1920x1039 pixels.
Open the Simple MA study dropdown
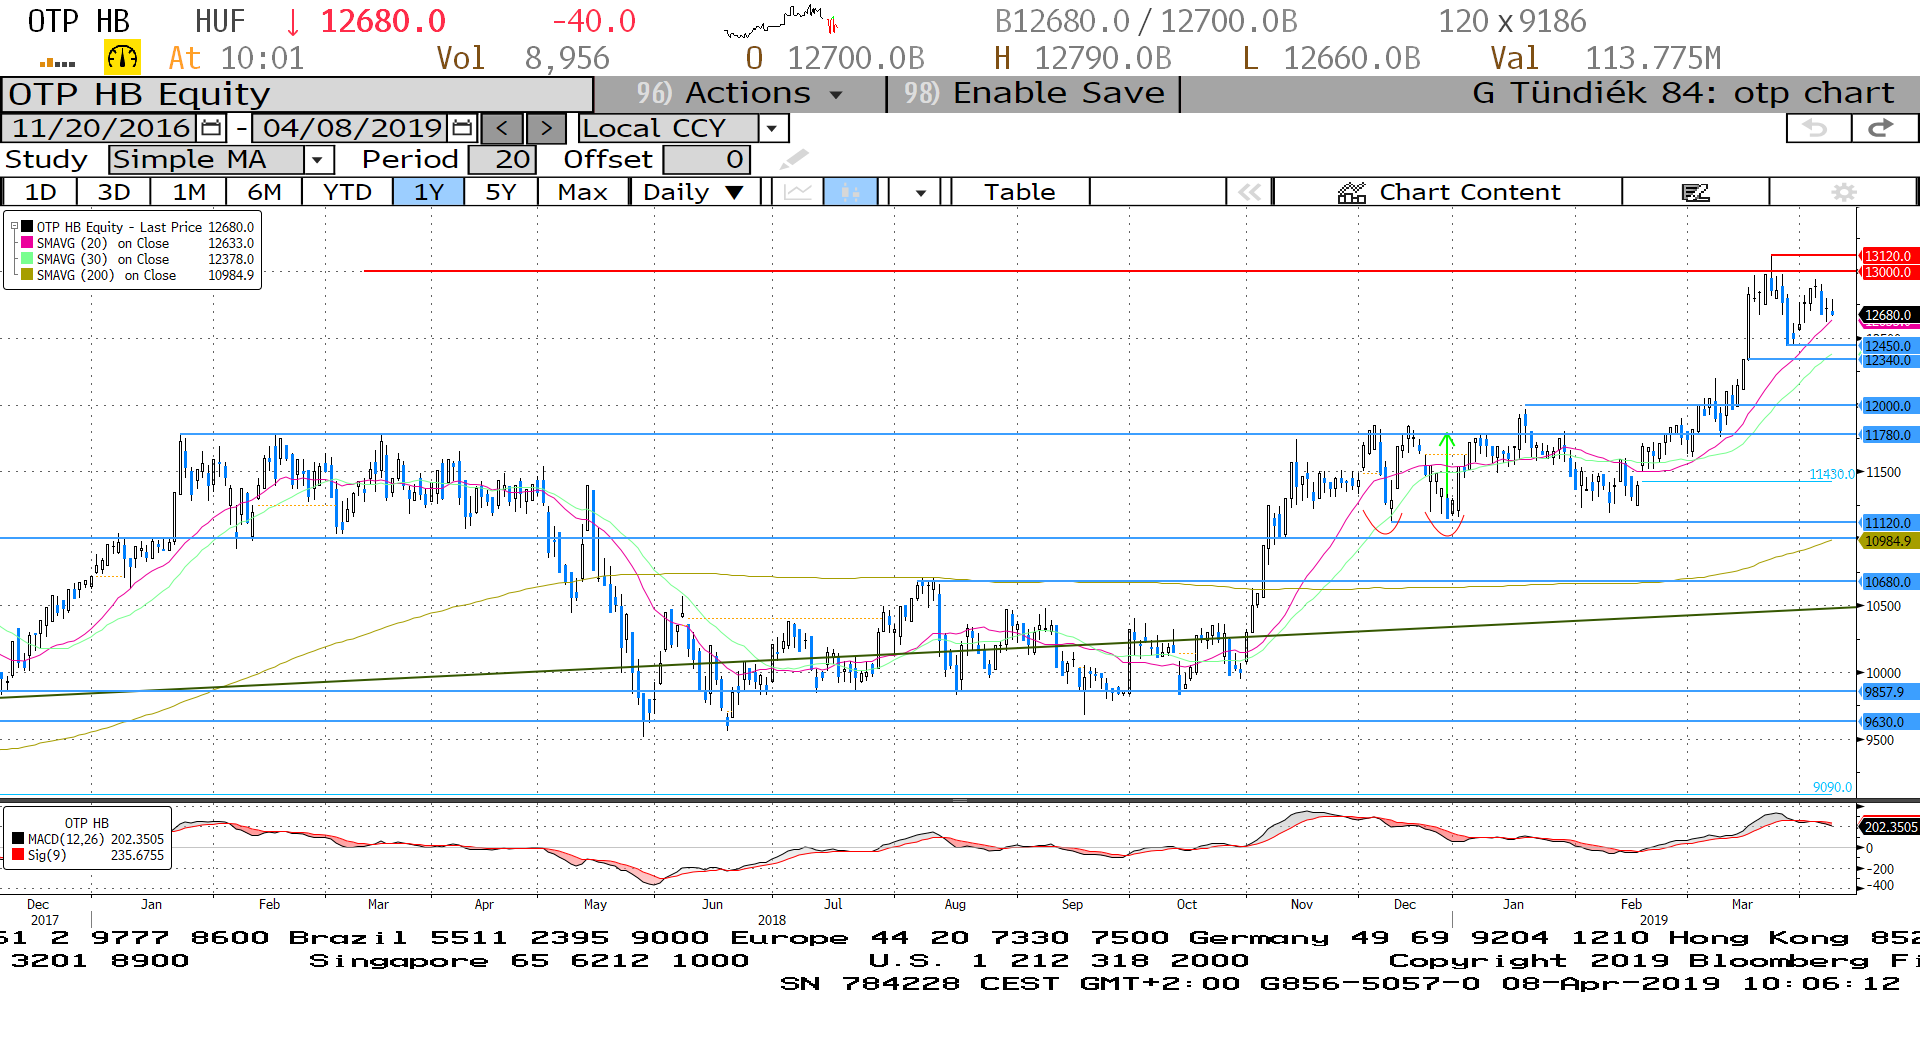click(318, 160)
